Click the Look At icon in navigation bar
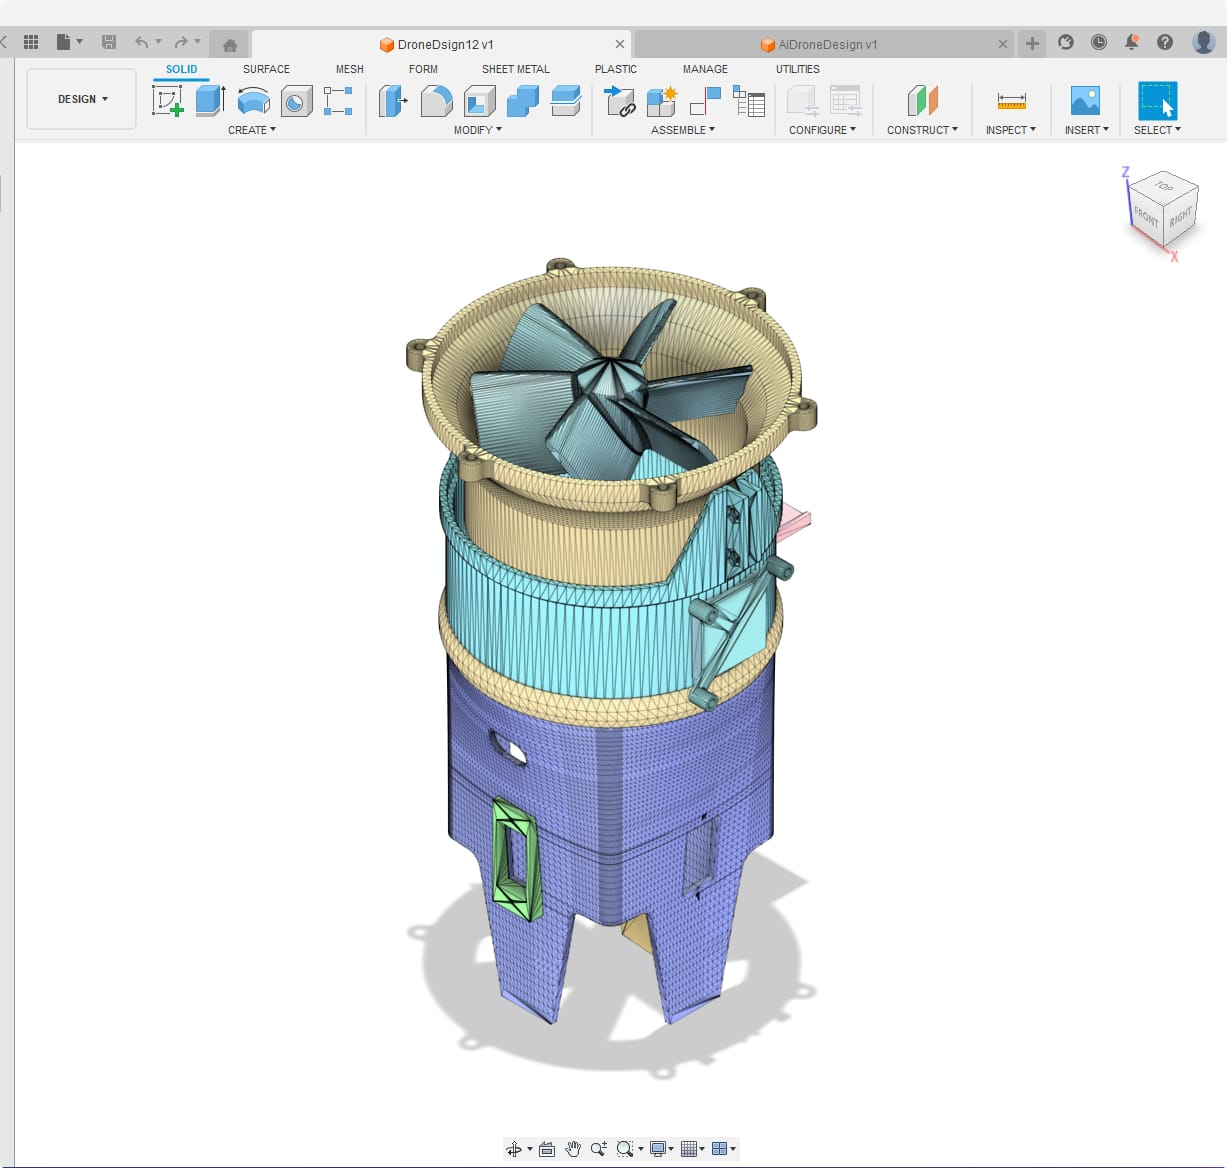Screen dimensions: 1227x1168 click(547, 1149)
